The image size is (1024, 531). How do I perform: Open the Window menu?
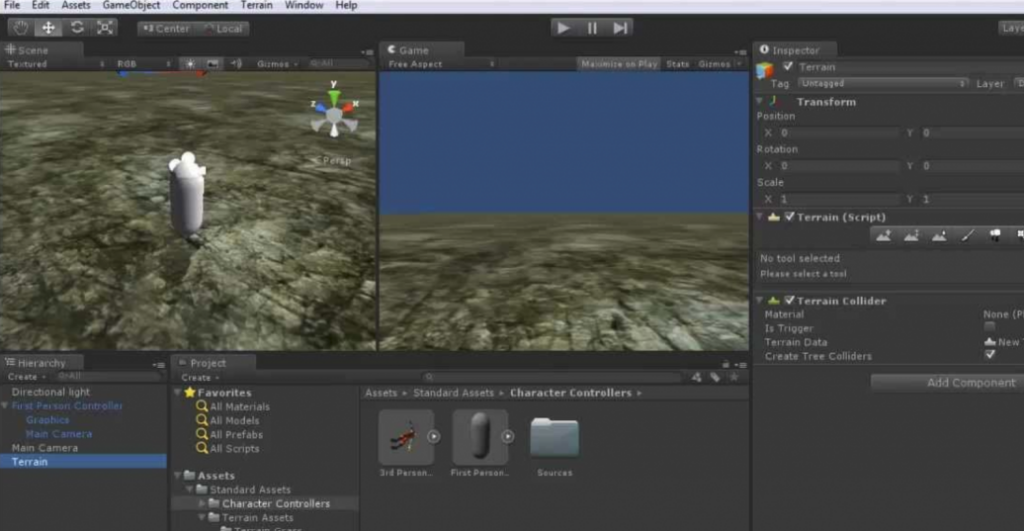(x=304, y=5)
